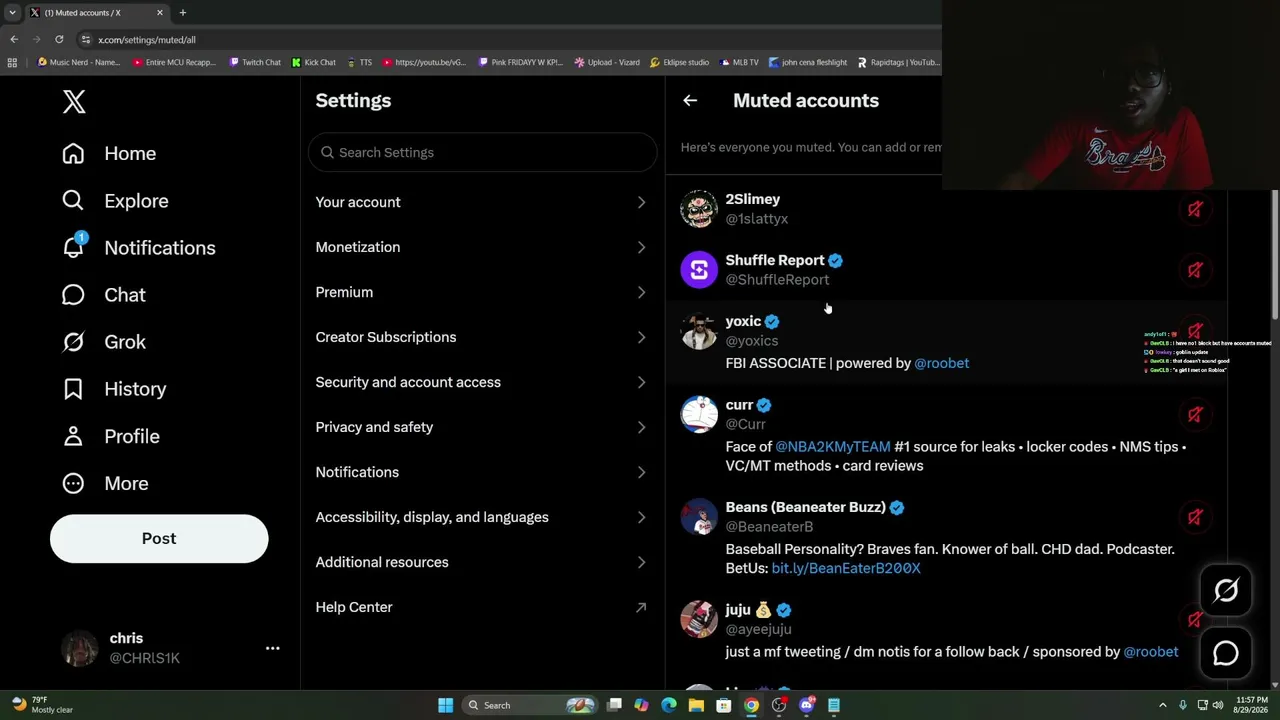The height and width of the screenshot is (720, 1280).
Task: Open the Windows Start menu
Action: click(446, 705)
